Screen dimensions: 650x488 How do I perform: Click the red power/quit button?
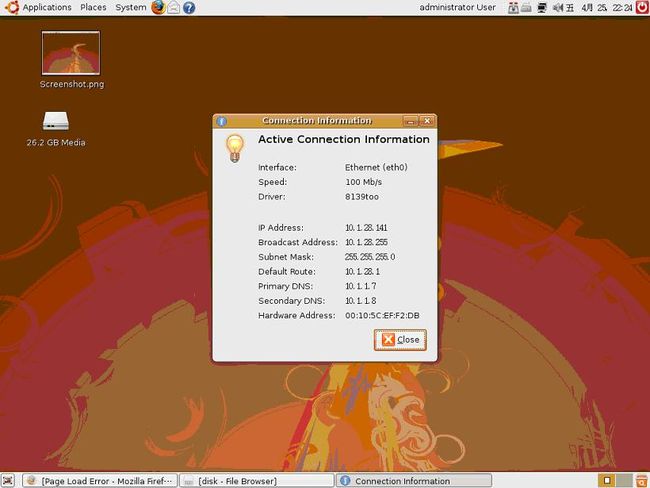642,7
